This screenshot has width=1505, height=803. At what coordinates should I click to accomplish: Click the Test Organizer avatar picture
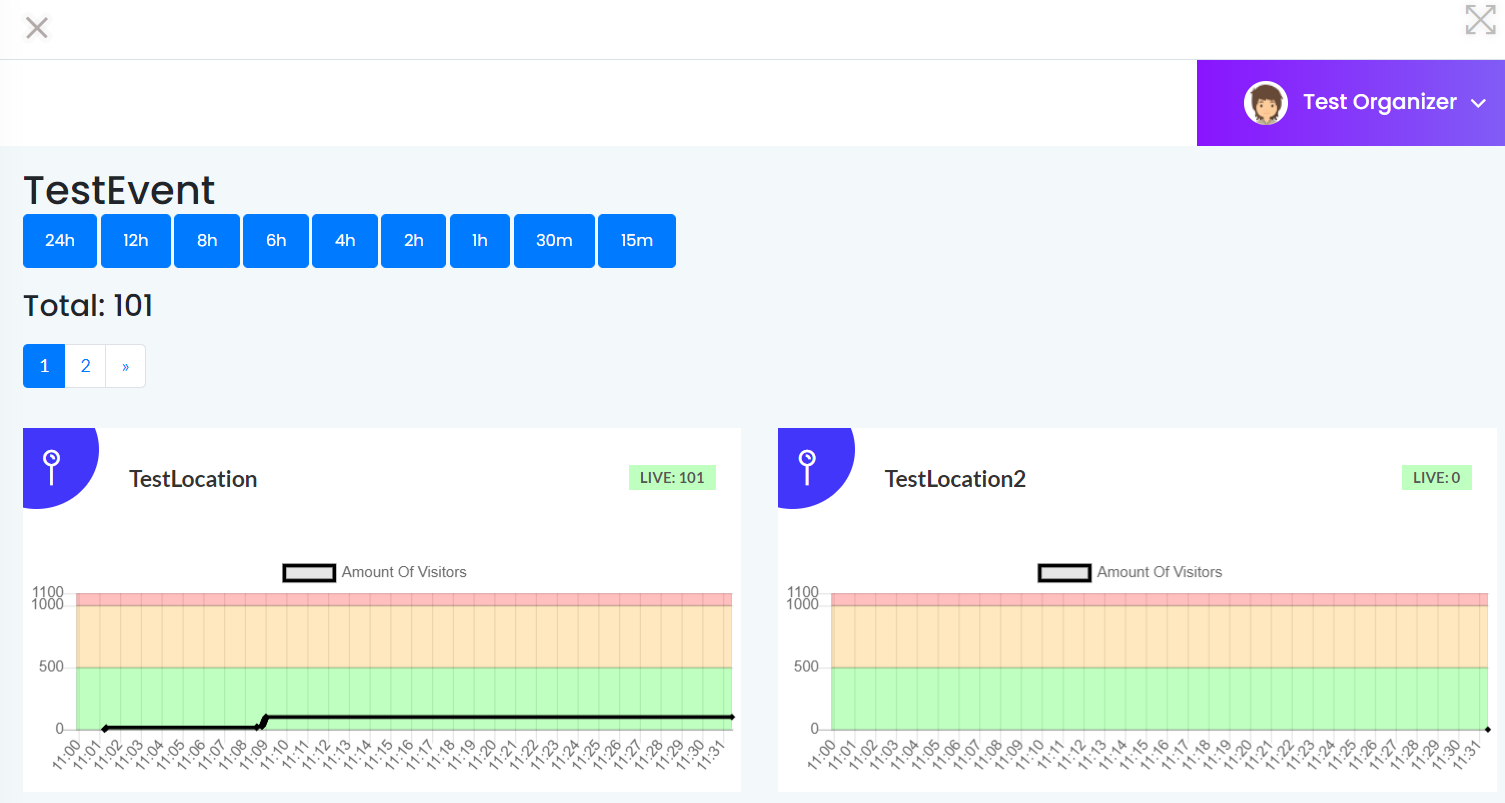tap(1265, 103)
